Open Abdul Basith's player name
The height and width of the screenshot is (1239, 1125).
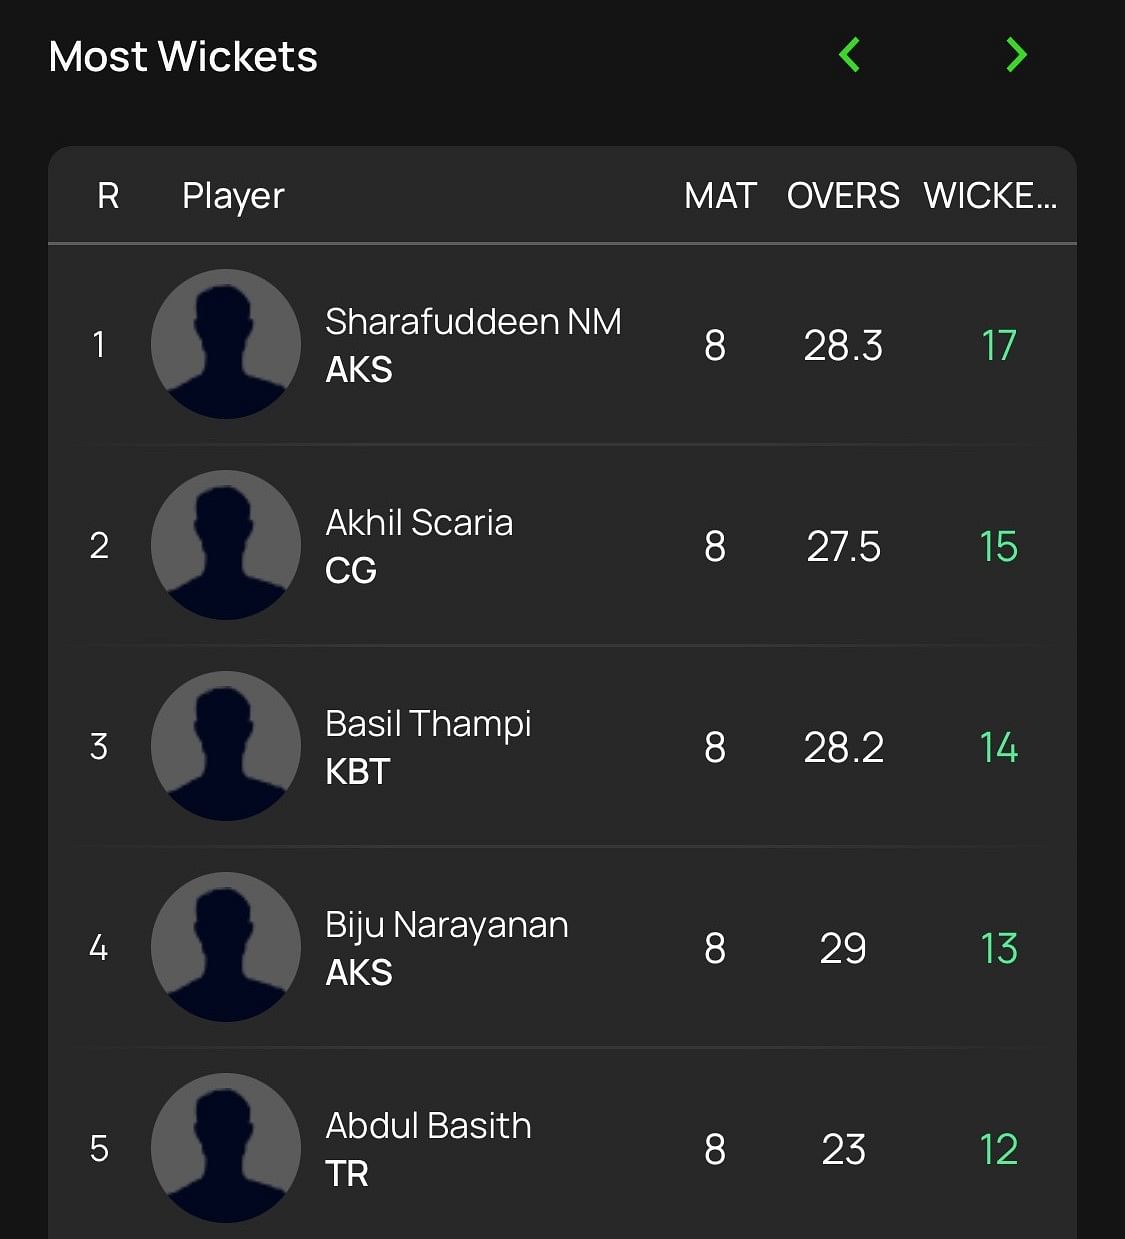pos(428,1126)
